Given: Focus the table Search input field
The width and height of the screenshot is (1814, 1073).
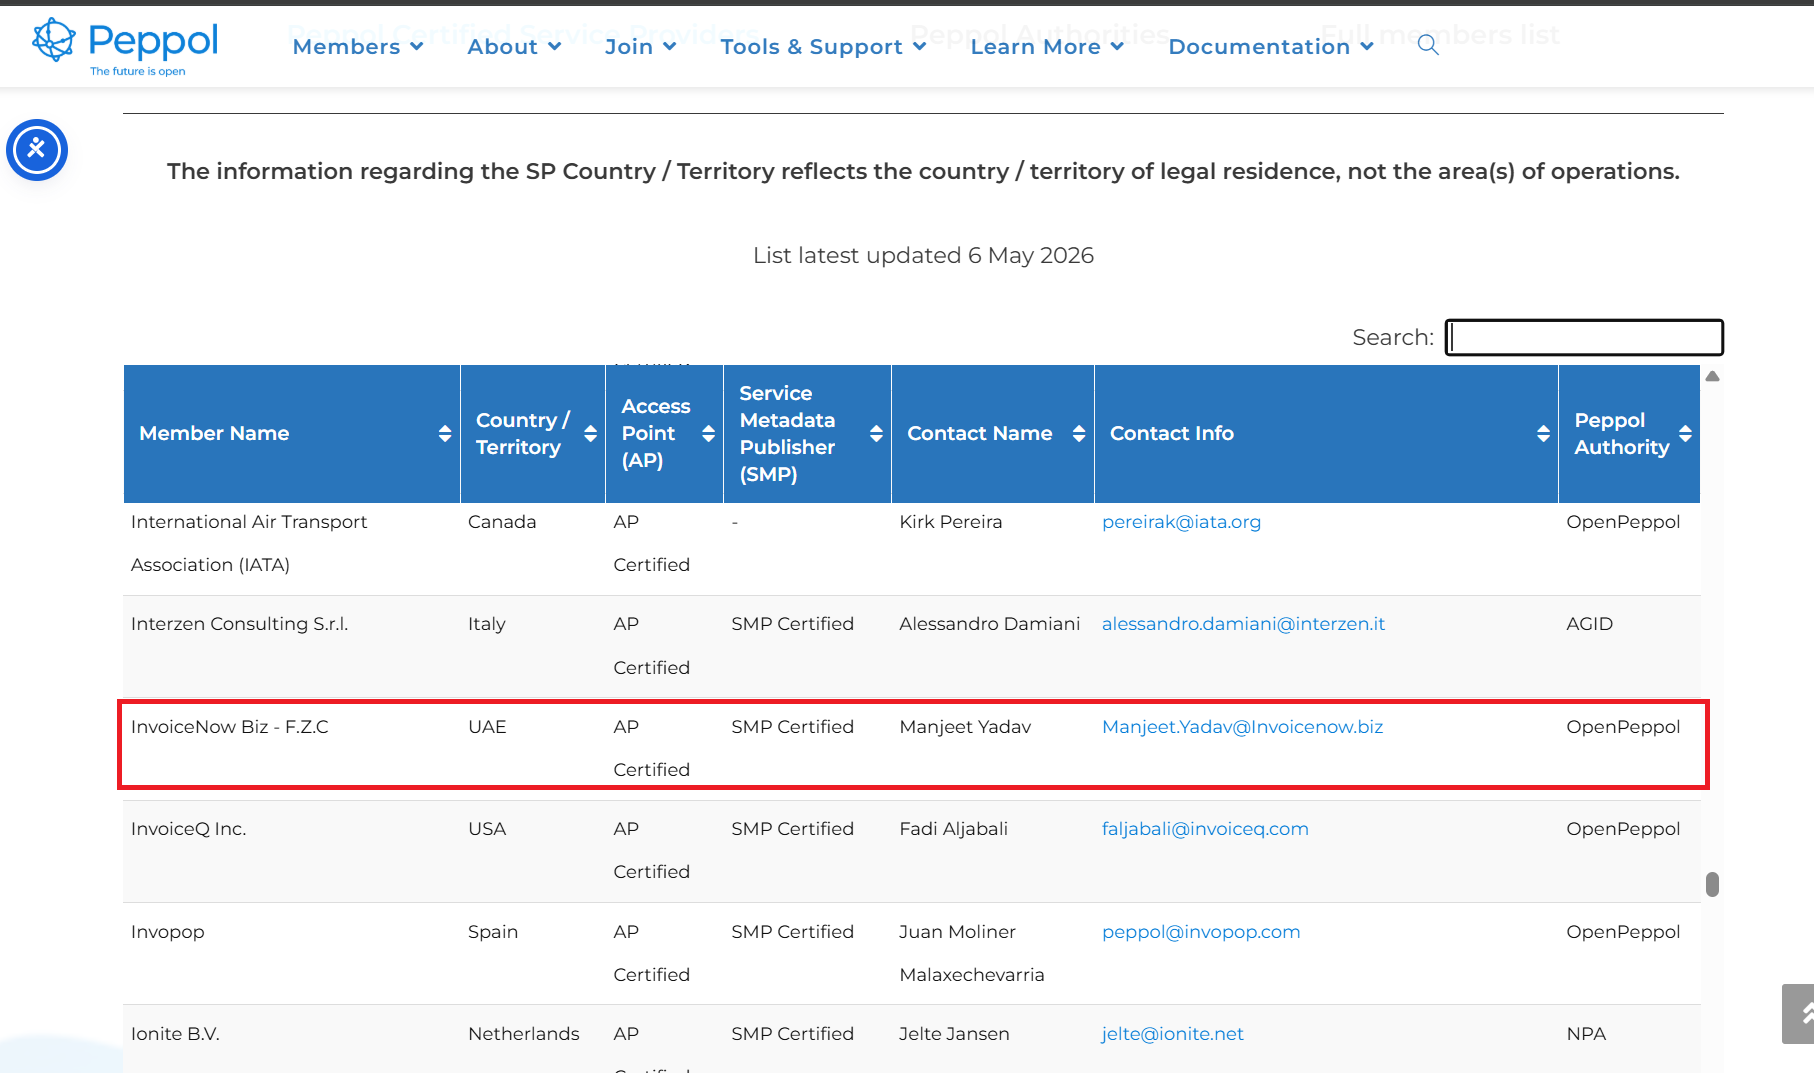Looking at the screenshot, I should (x=1584, y=337).
